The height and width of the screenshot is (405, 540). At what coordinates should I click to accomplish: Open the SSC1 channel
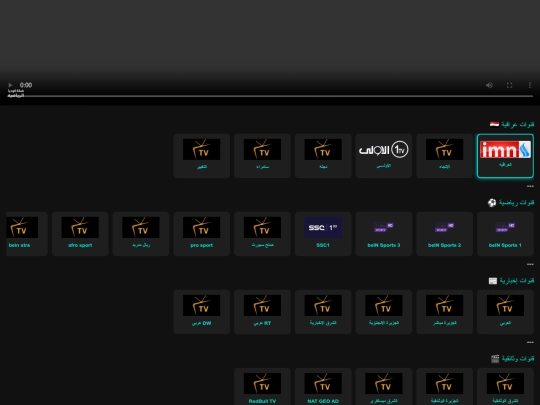(x=323, y=234)
